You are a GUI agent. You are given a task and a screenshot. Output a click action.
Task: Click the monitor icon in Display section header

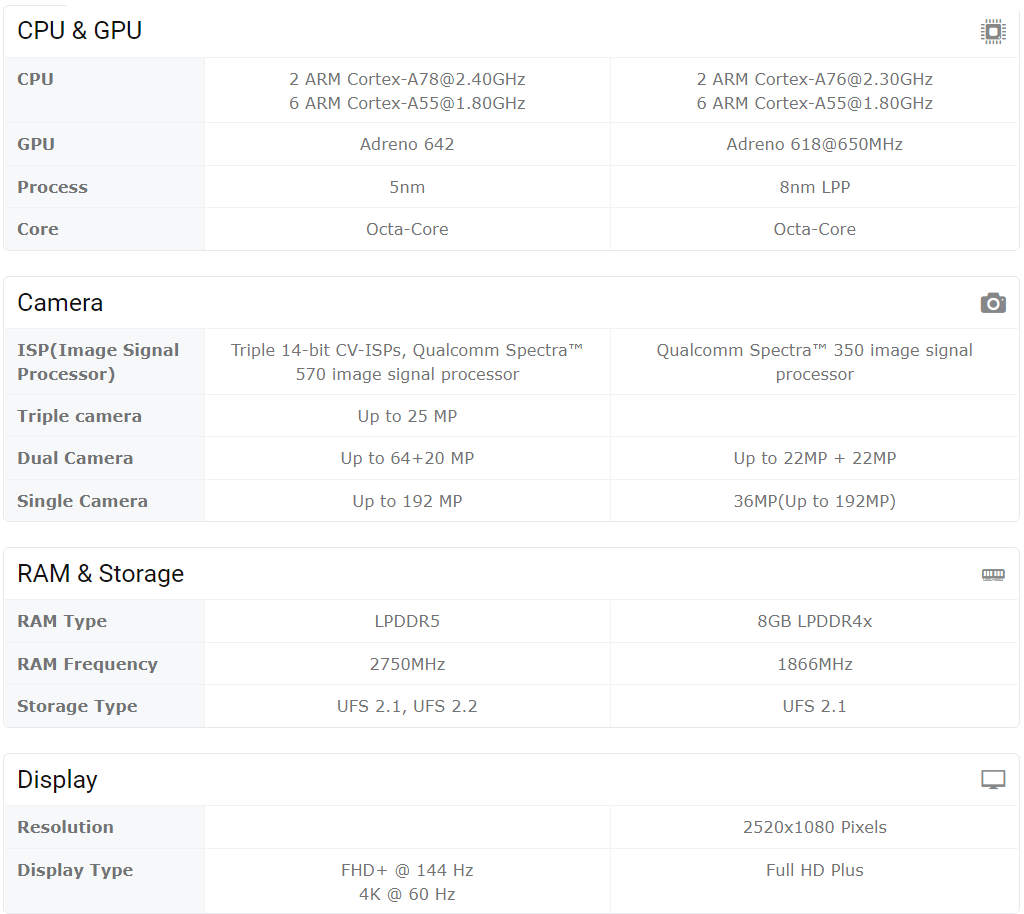pyautogui.click(x=993, y=780)
